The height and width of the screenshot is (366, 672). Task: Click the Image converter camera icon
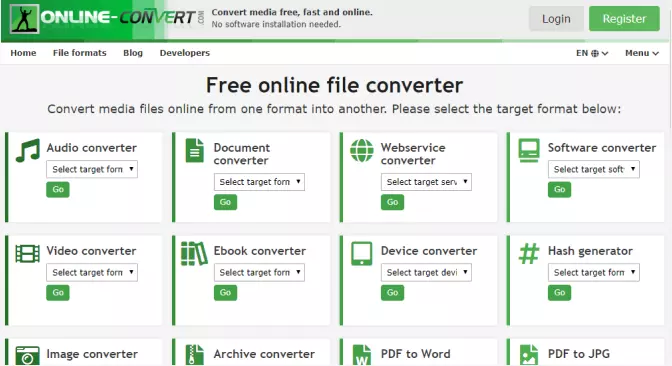pos(27,356)
